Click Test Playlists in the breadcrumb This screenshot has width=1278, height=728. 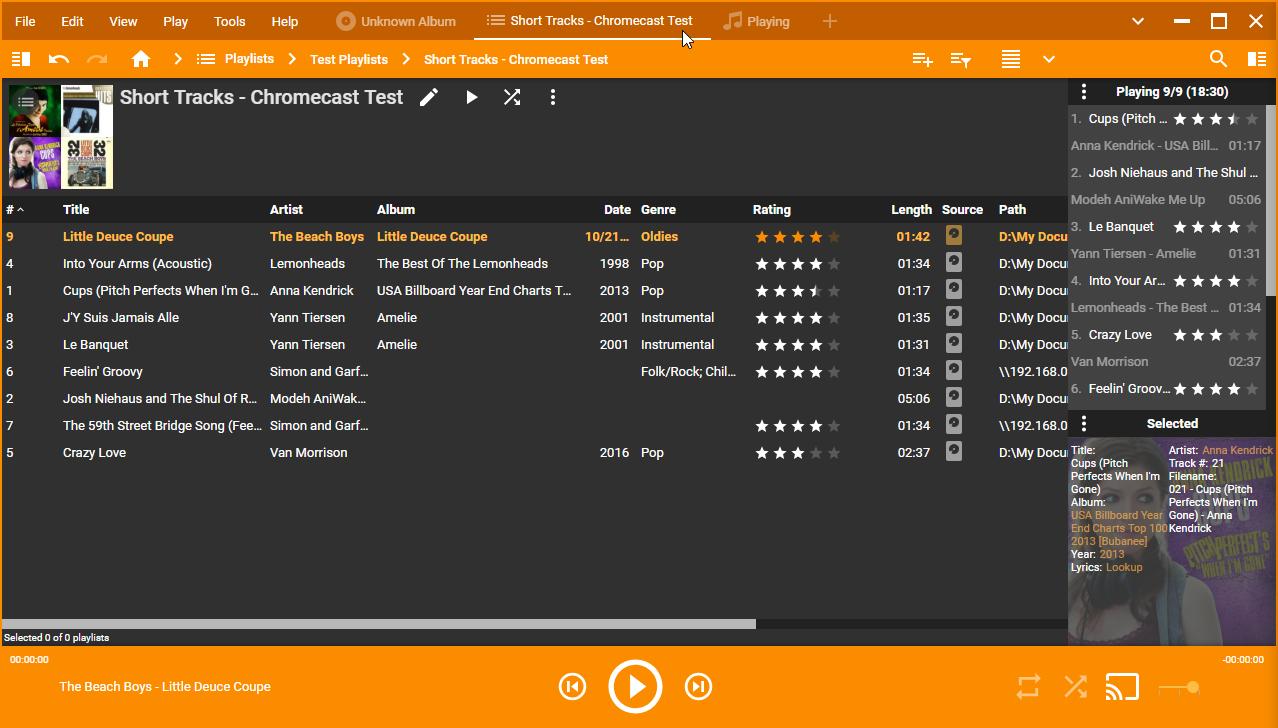(349, 59)
